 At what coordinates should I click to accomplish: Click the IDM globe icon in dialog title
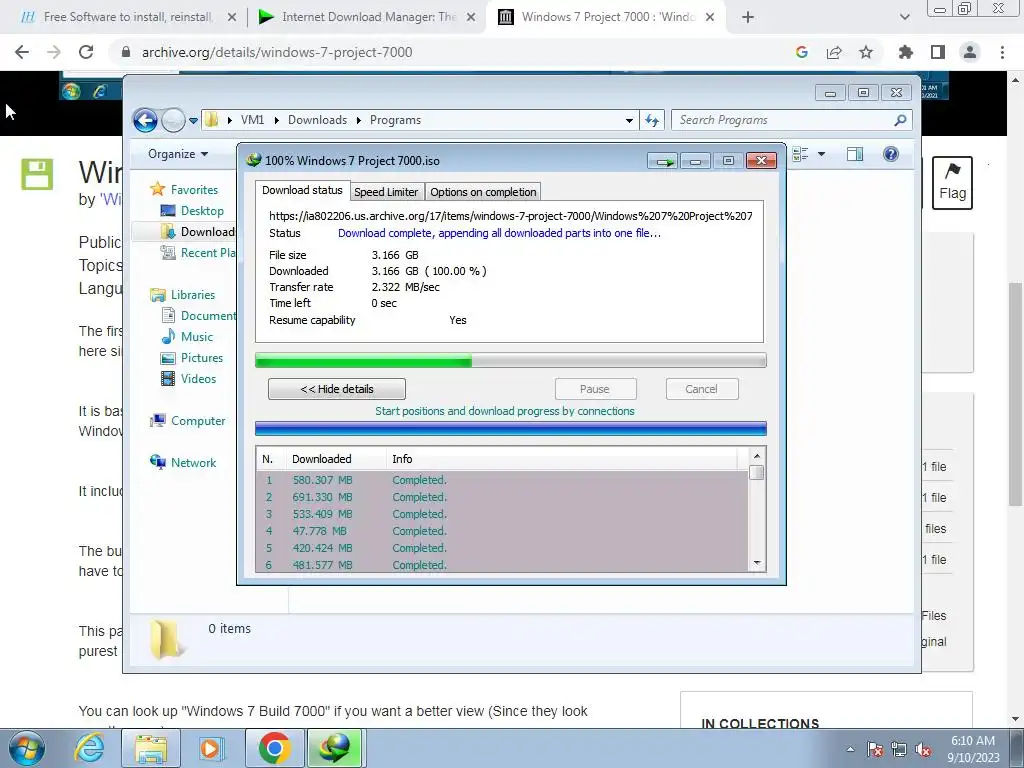[x=253, y=160]
